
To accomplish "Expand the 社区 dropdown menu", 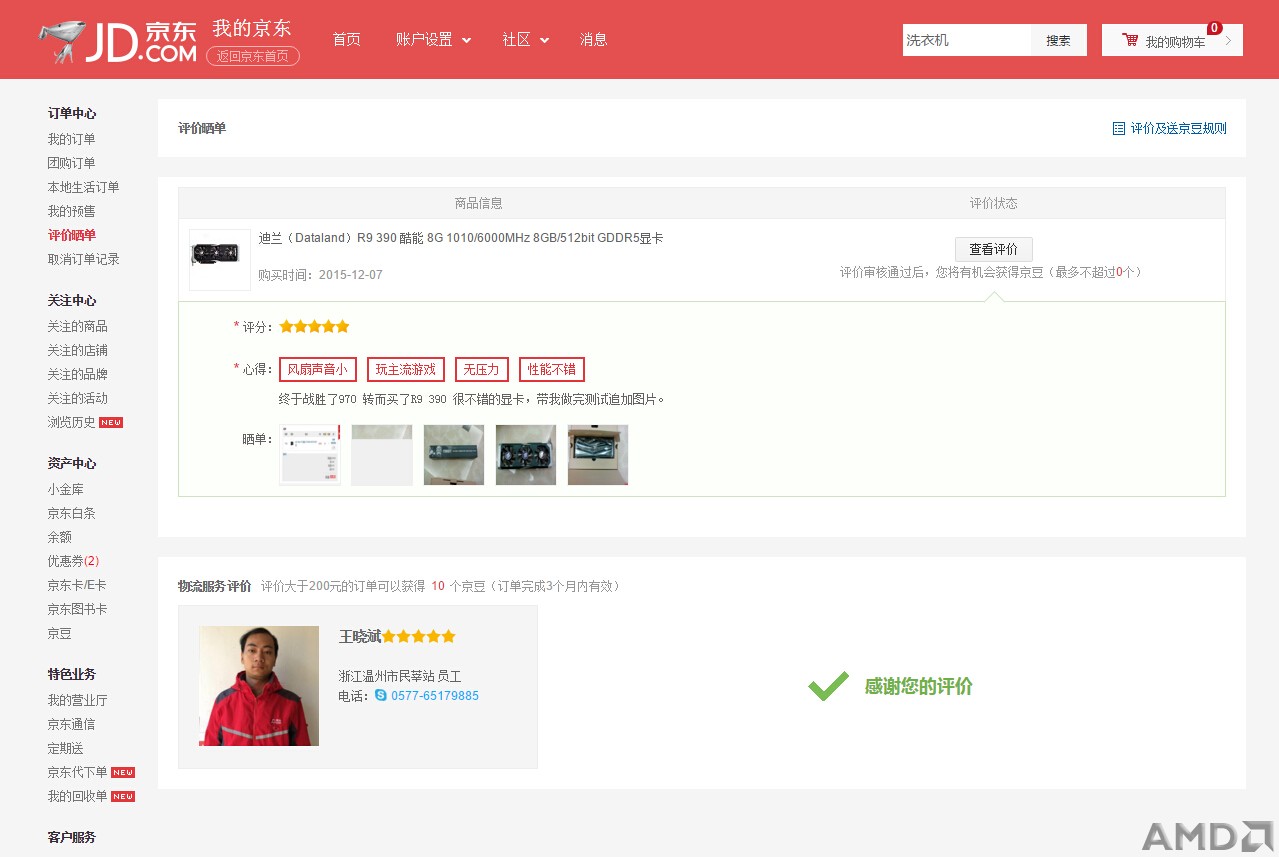I will point(526,40).
